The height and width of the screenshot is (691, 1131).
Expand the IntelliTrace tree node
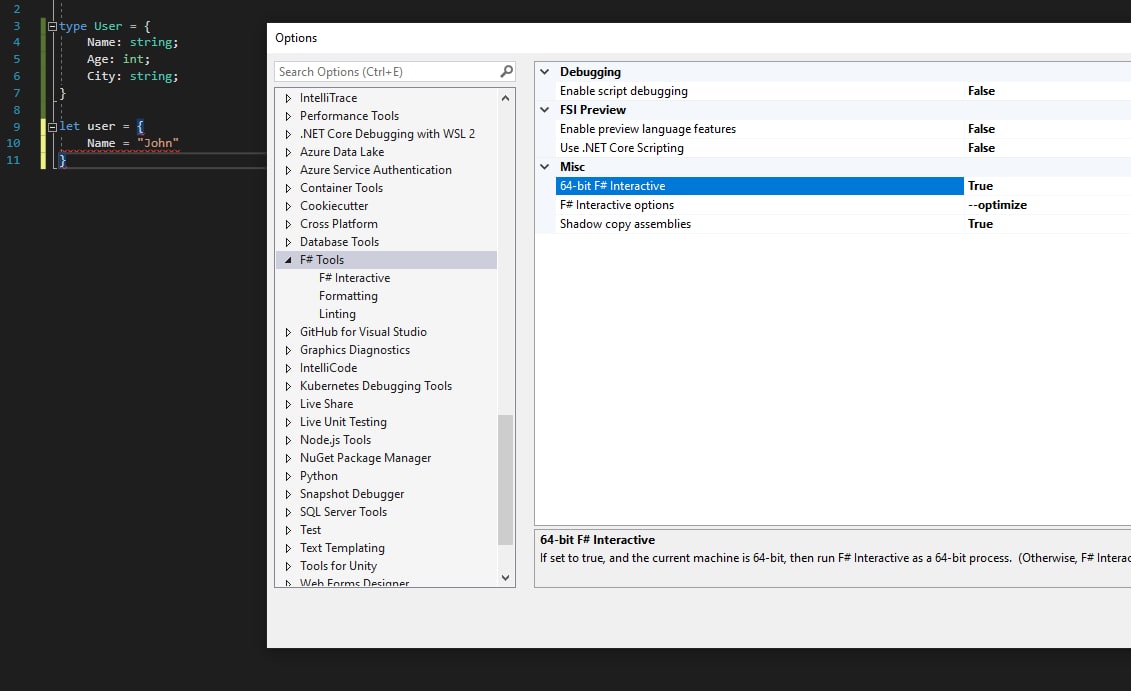click(289, 98)
